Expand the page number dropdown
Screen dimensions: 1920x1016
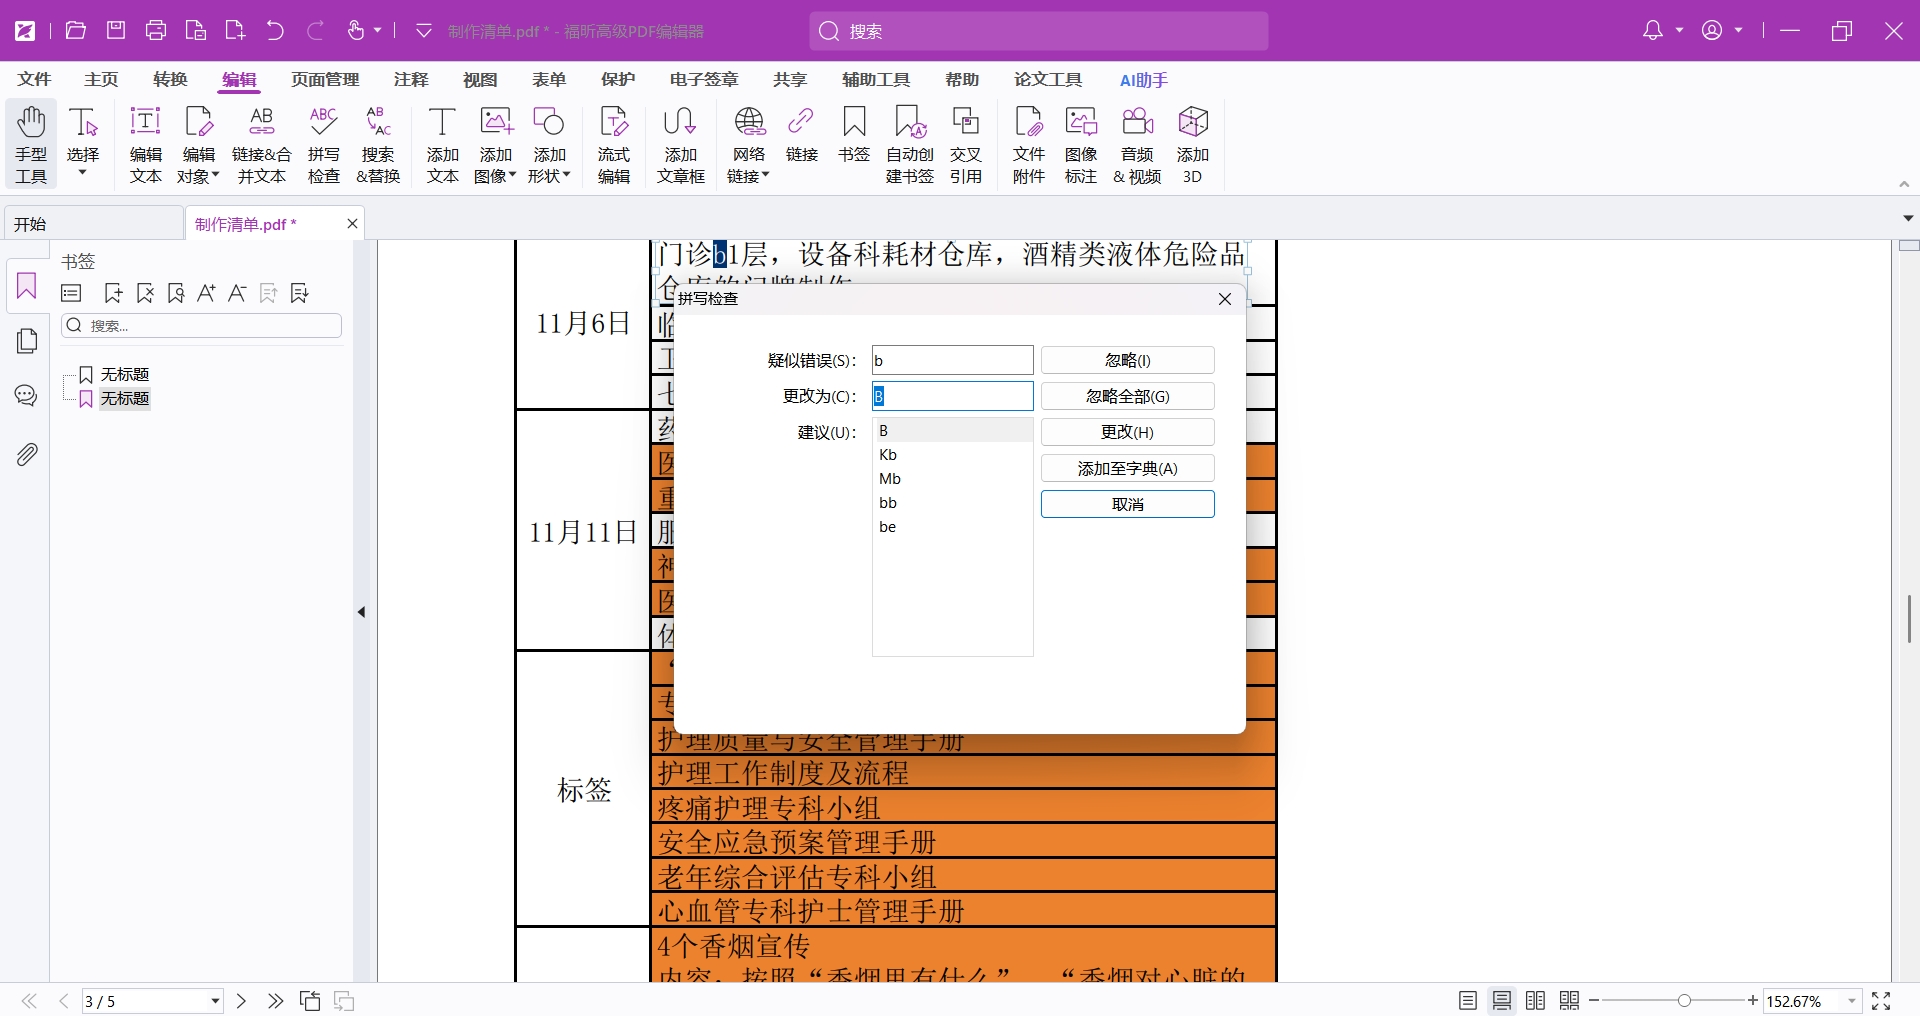(x=215, y=1001)
